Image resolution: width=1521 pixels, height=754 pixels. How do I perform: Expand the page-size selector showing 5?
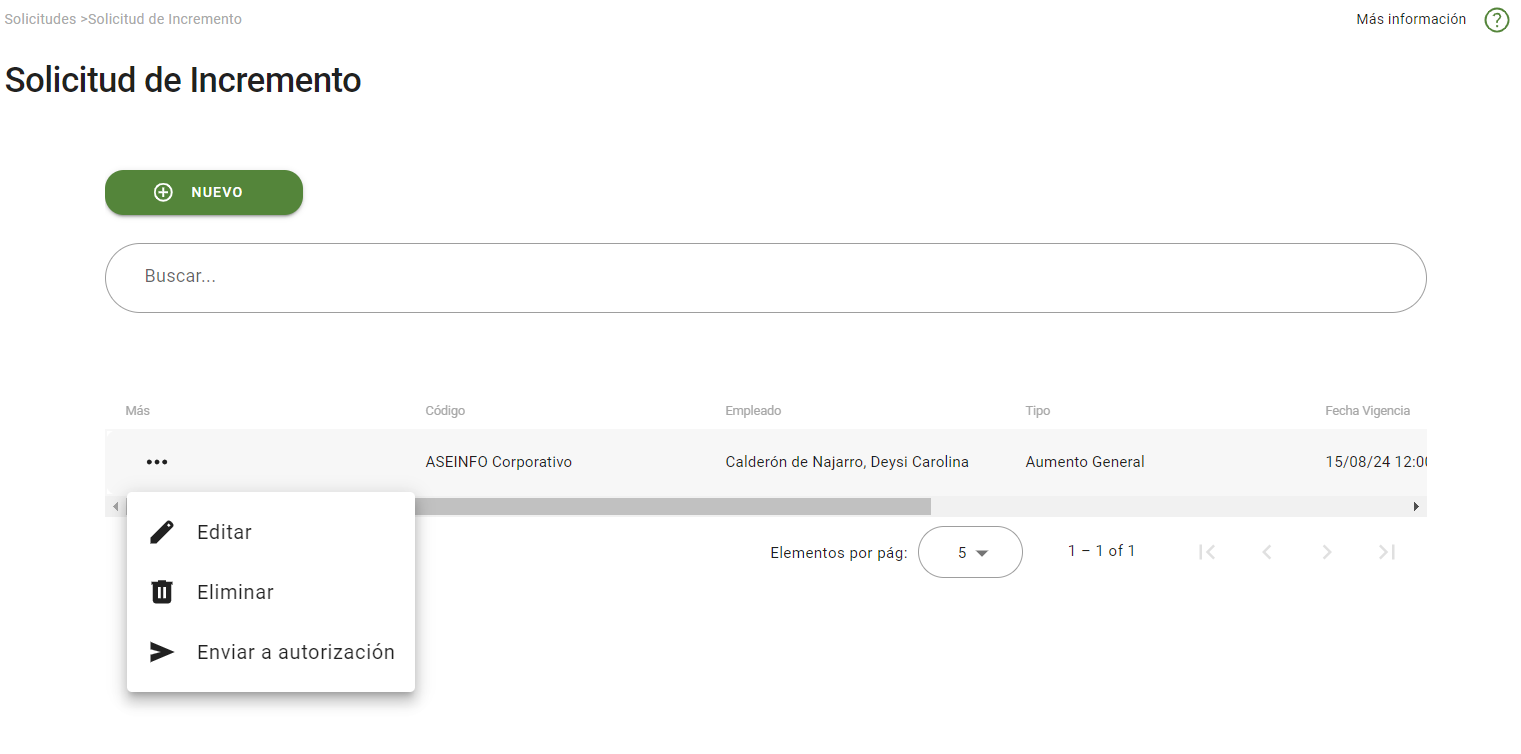(970, 551)
